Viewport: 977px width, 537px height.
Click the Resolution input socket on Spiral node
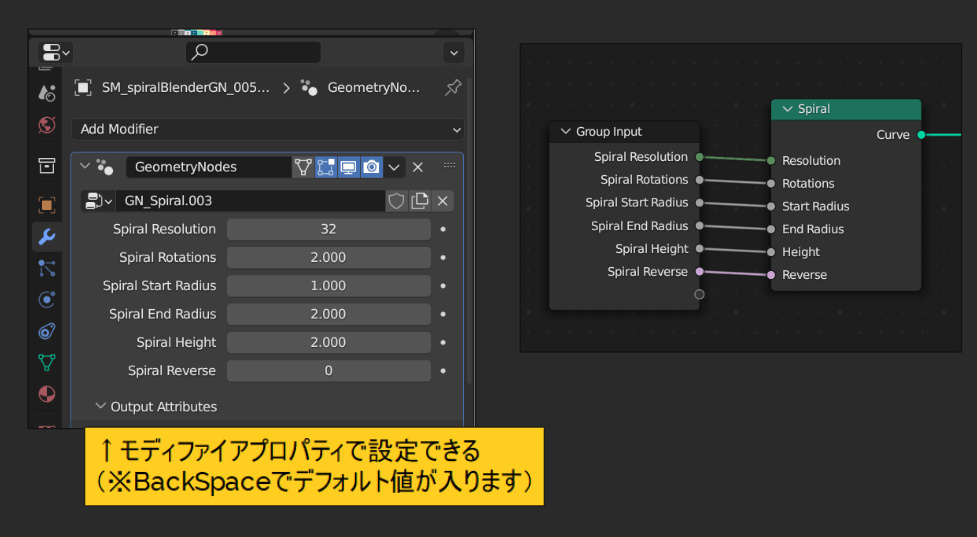coord(771,161)
